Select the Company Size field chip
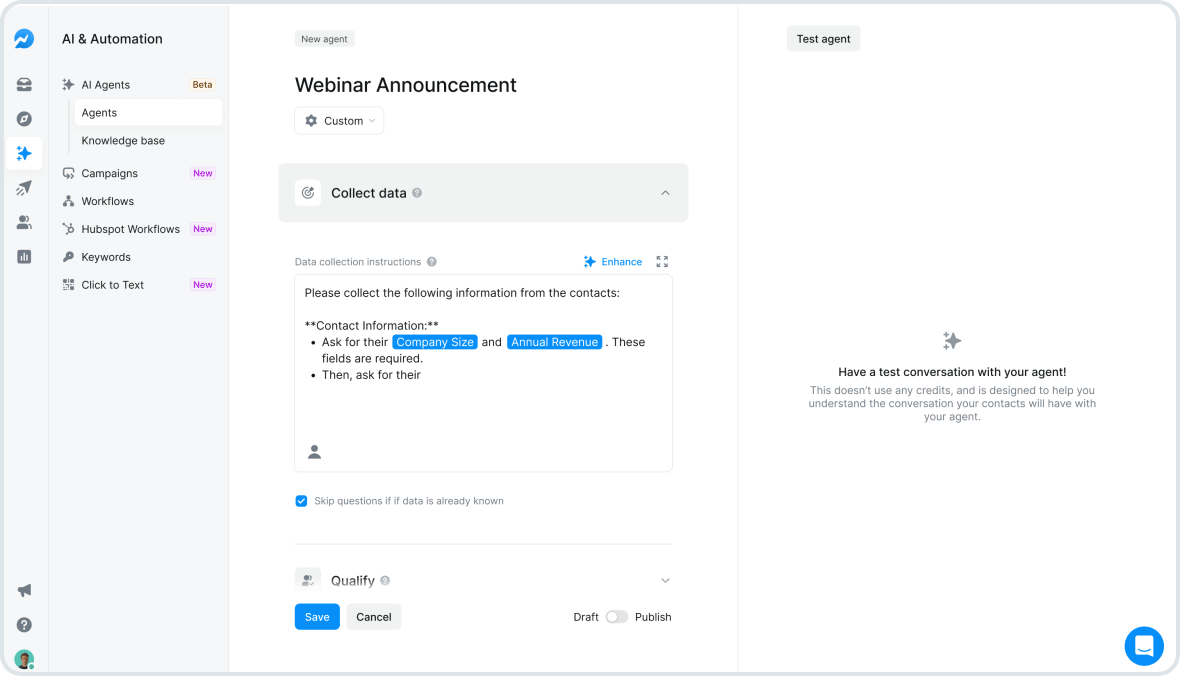The width and height of the screenshot is (1180, 676). [x=434, y=341]
